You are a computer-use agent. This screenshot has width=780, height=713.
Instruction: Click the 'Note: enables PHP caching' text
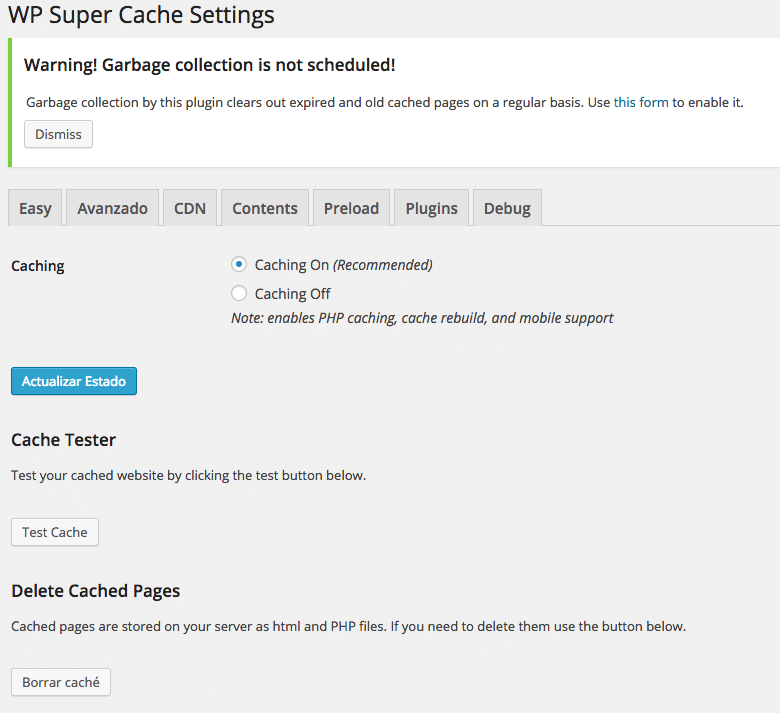click(422, 318)
